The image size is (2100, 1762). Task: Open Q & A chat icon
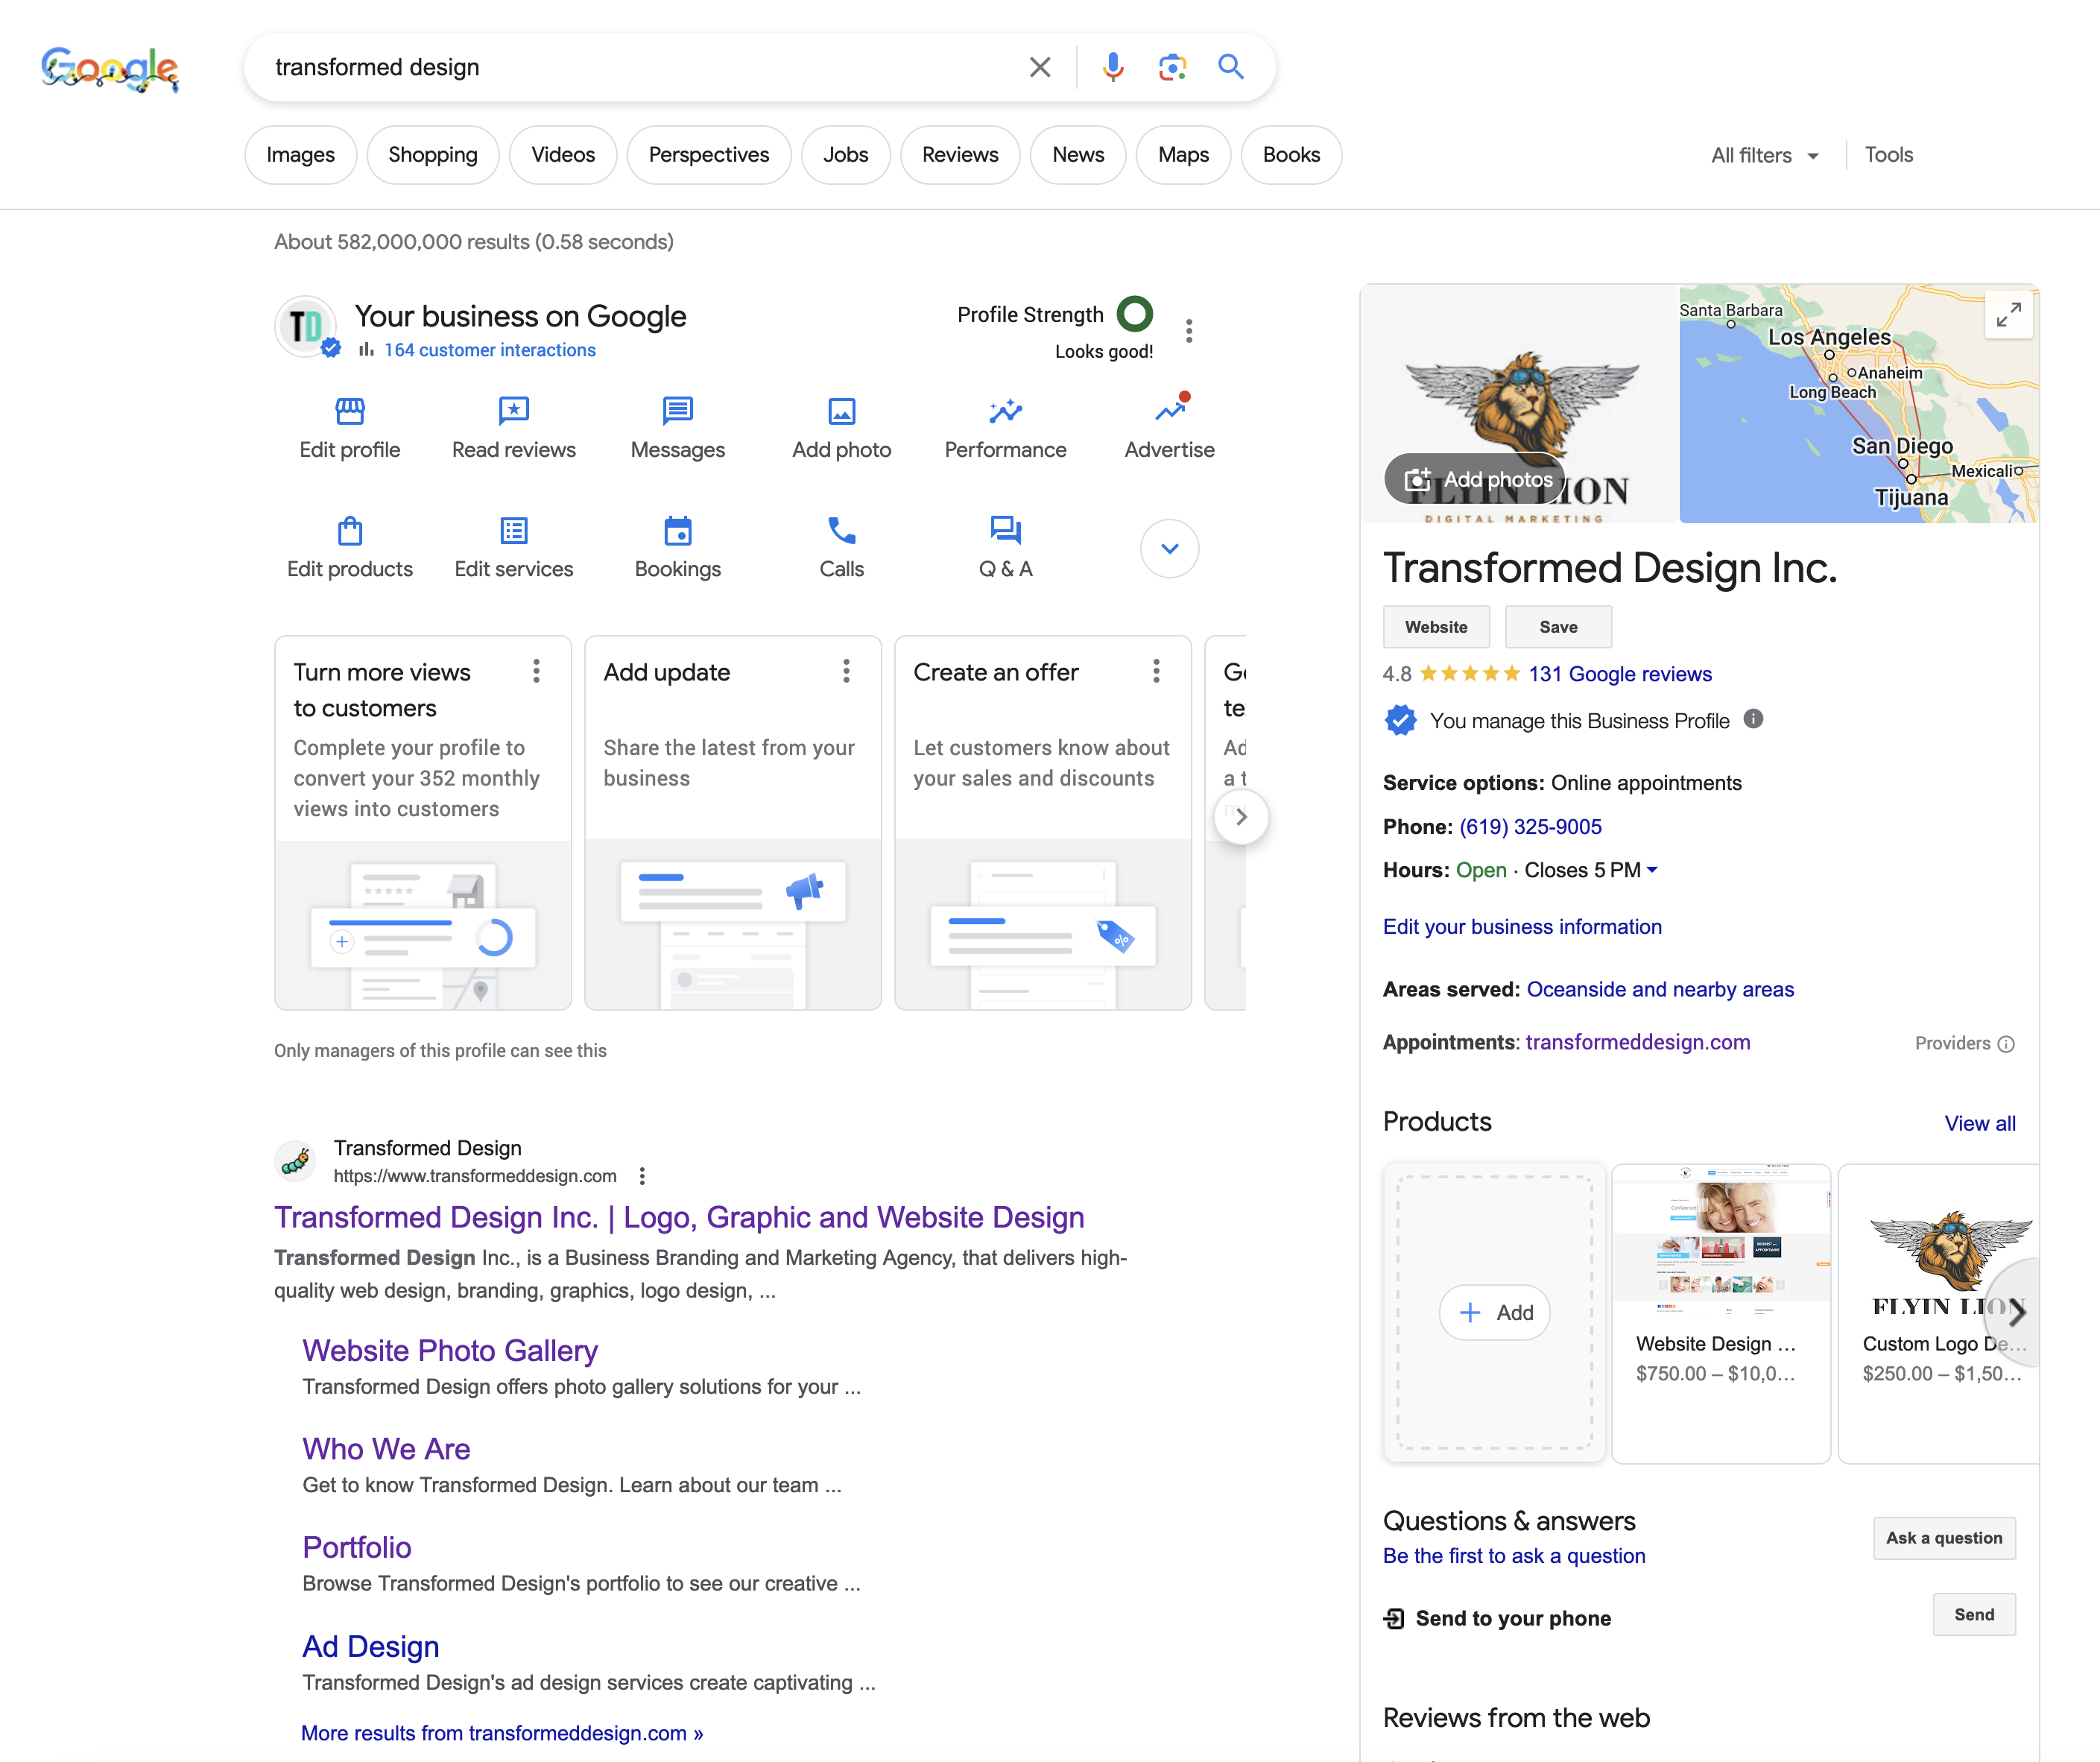1006,530
